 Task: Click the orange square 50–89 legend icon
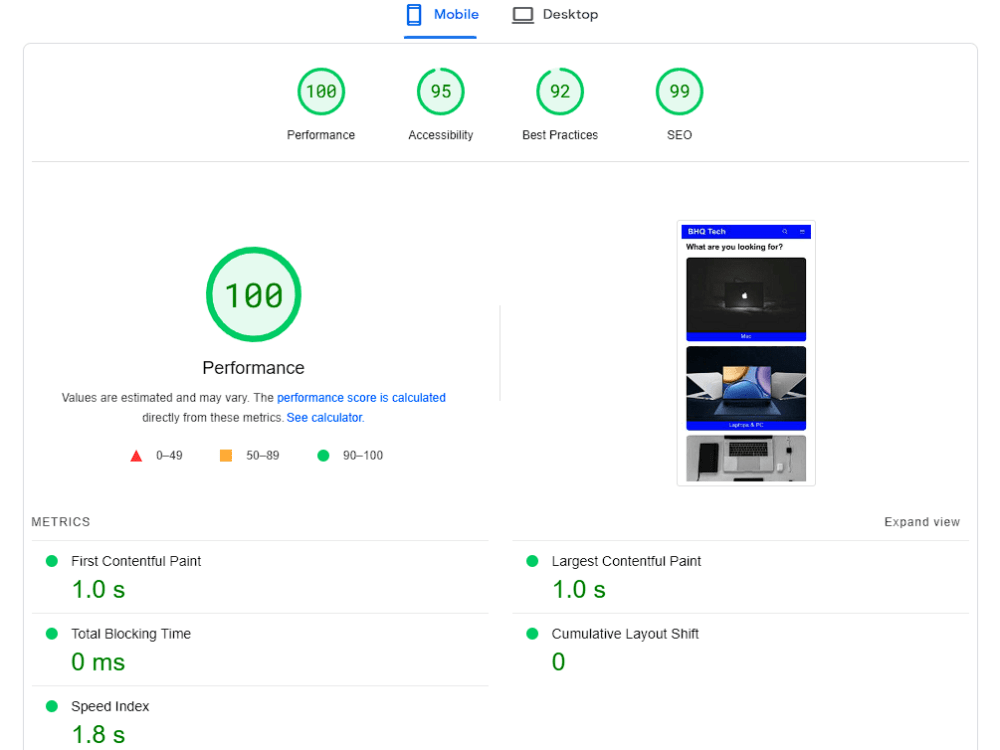tap(226, 455)
